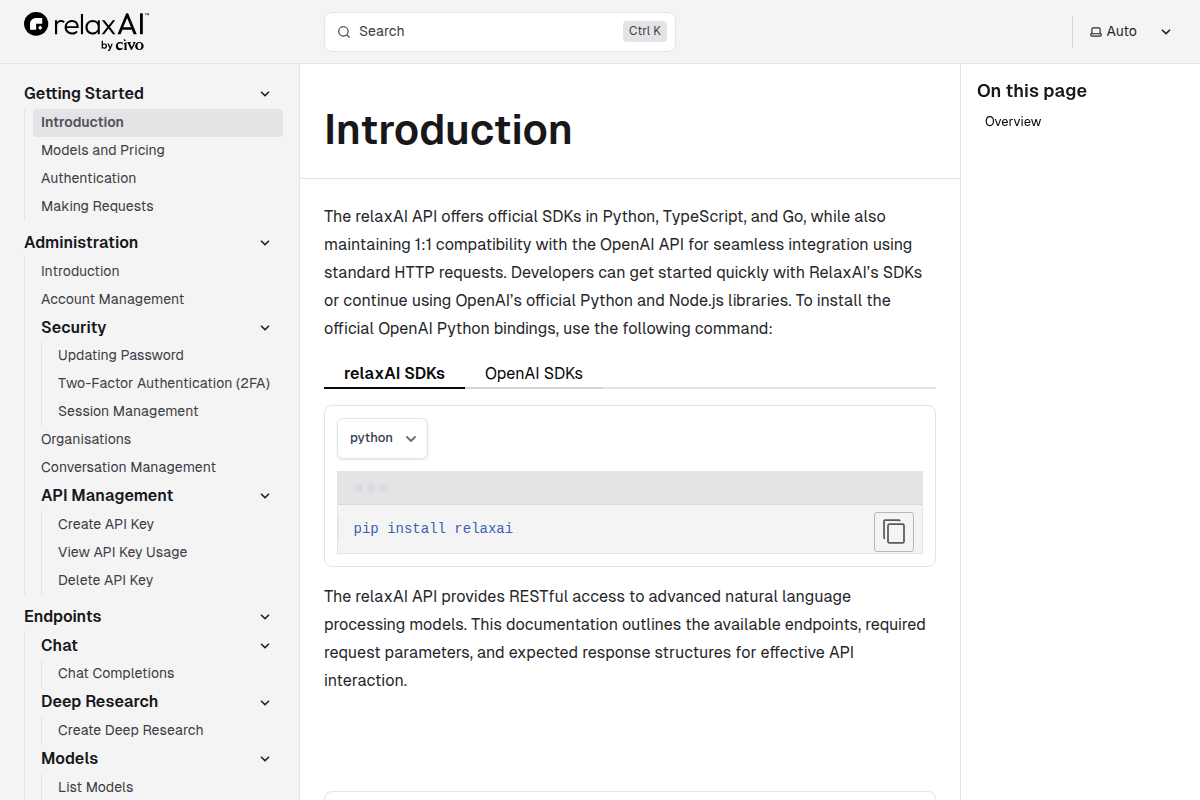The image size is (1200, 800).
Task: Collapse the Models subsection
Action: pyautogui.click(x=265, y=759)
